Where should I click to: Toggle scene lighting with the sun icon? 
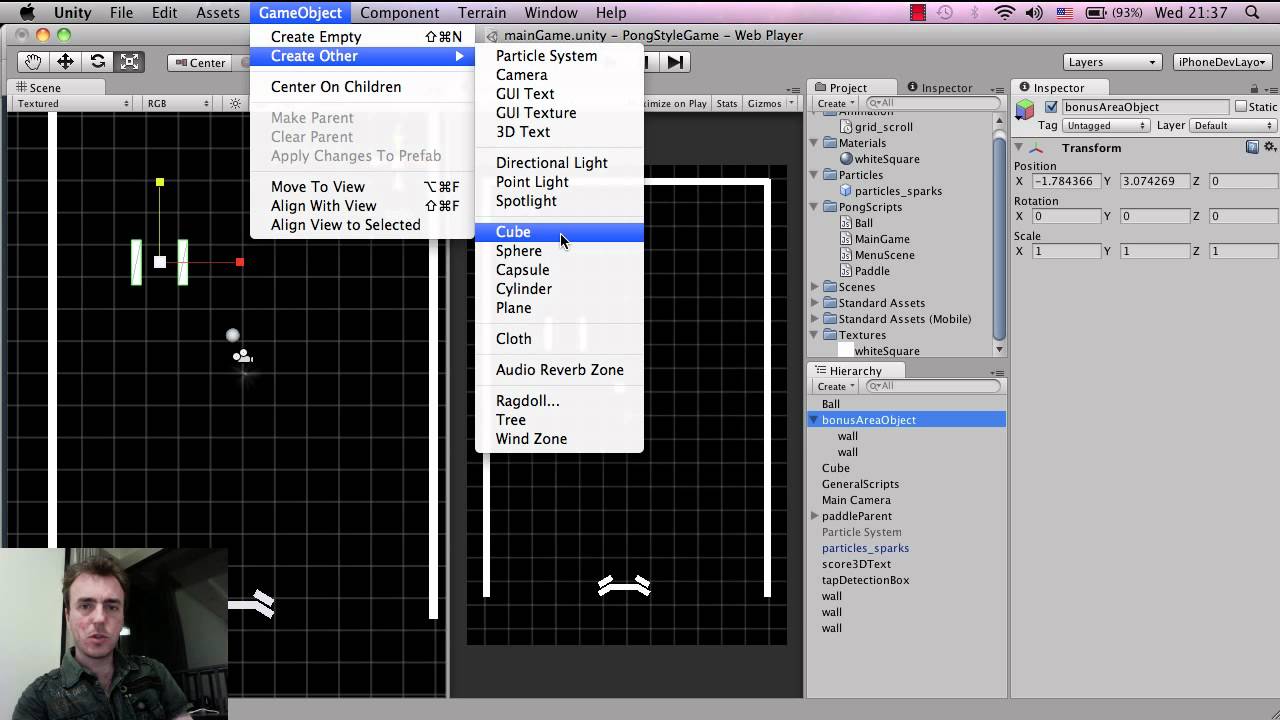(233, 103)
